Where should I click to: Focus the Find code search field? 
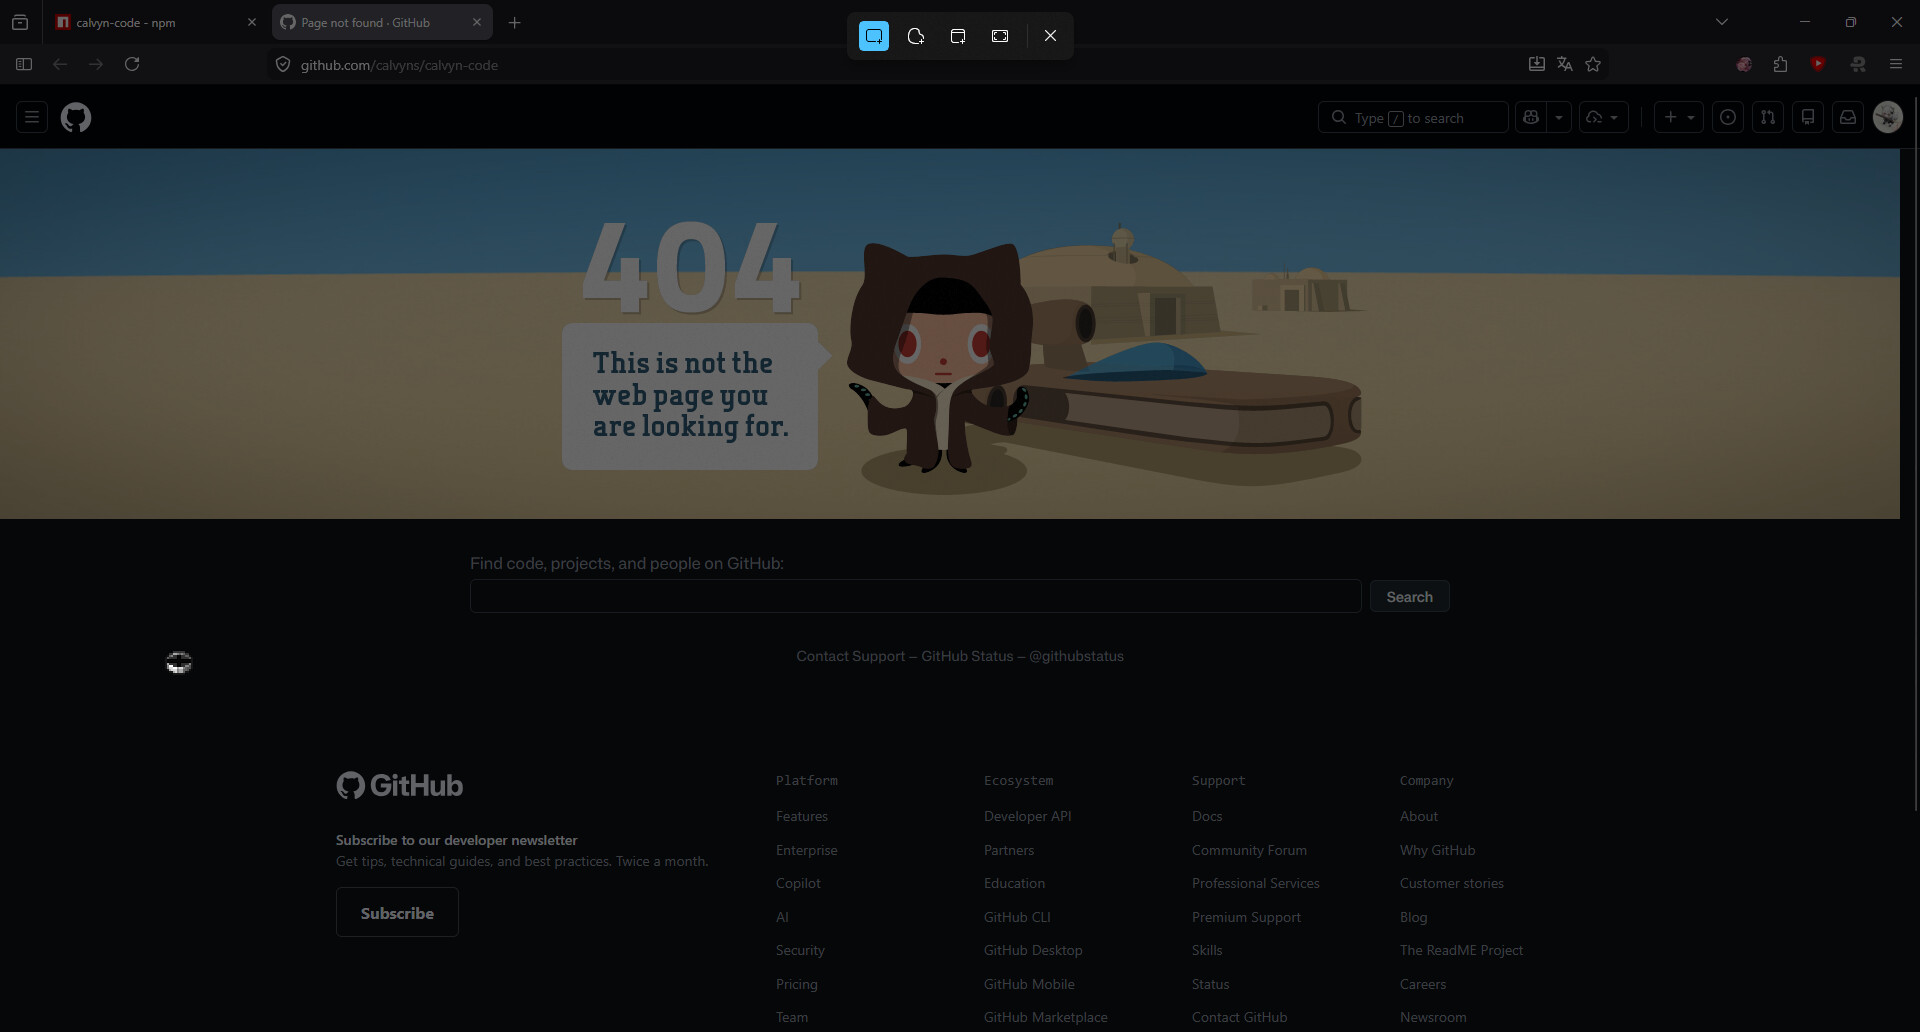pos(915,596)
